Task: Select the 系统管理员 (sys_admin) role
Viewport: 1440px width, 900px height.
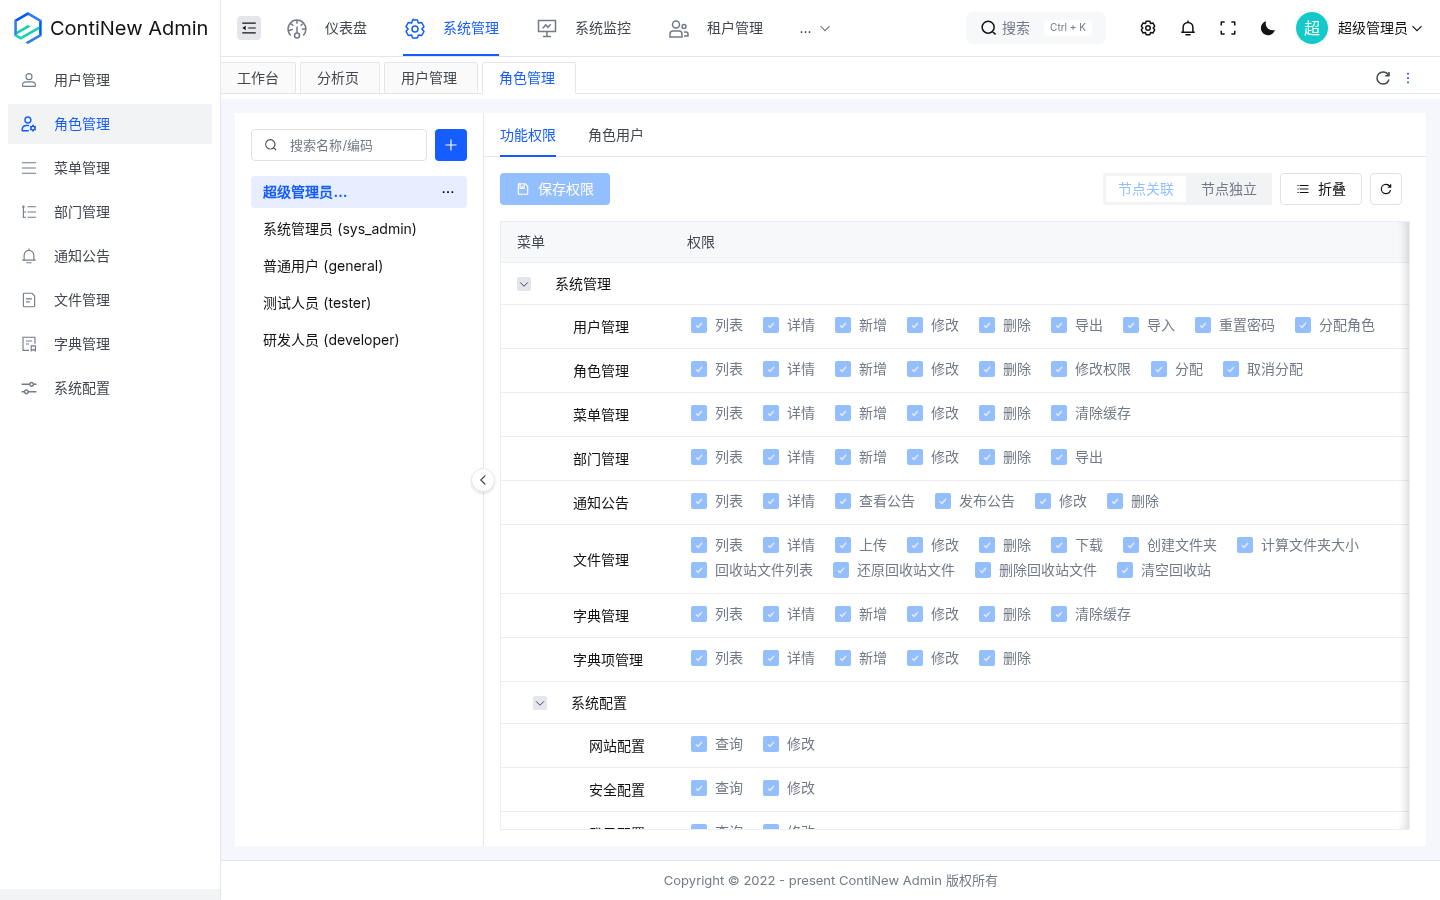Action: [359, 229]
